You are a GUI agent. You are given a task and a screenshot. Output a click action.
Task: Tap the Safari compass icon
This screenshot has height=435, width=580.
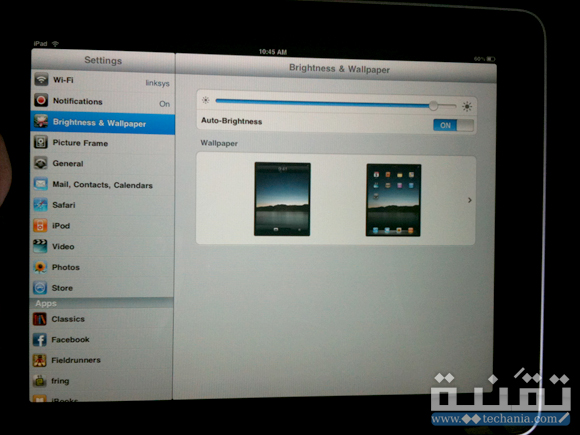(41, 204)
